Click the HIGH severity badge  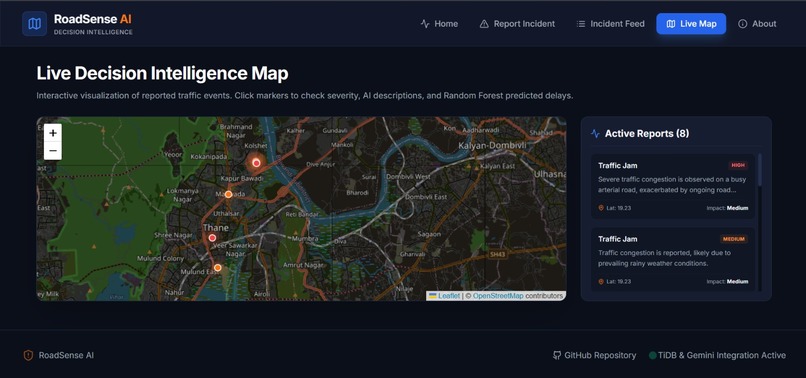(738, 166)
